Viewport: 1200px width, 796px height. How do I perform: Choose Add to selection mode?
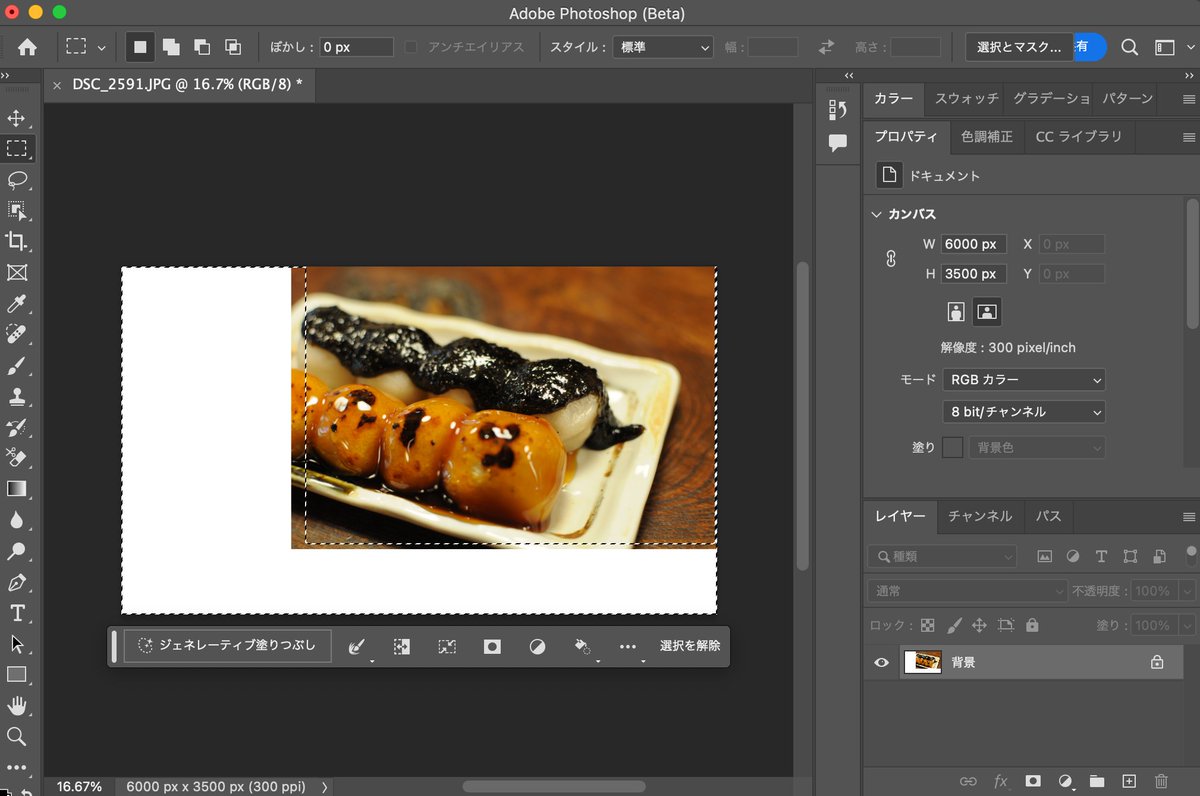click(x=171, y=47)
